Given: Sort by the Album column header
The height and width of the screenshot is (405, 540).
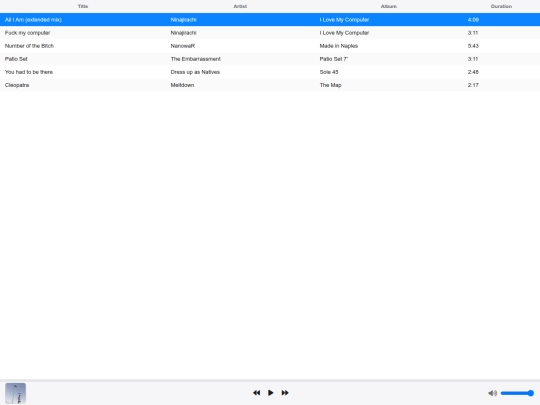Looking at the screenshot, I should [x=388, y=6].
